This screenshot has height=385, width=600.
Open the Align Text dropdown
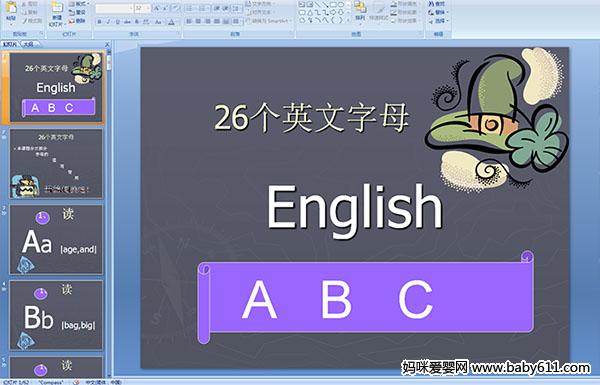click(261, 12)
